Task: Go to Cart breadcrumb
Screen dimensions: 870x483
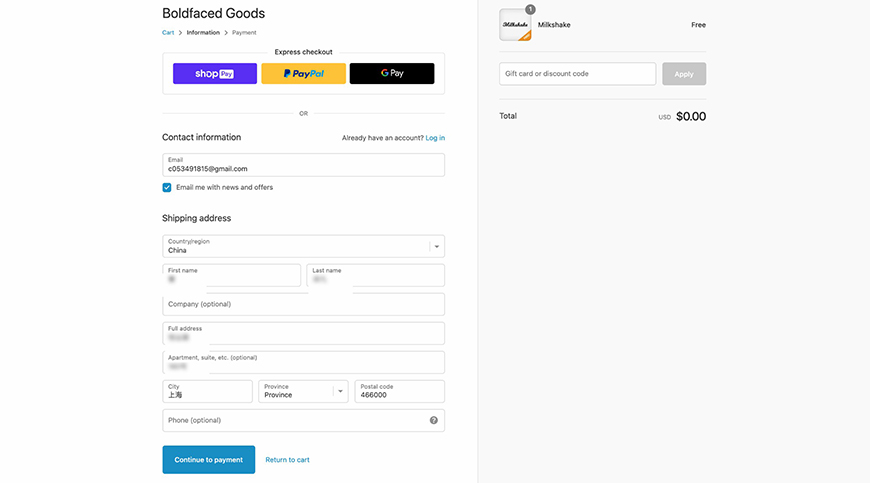Action: (168, 33)
